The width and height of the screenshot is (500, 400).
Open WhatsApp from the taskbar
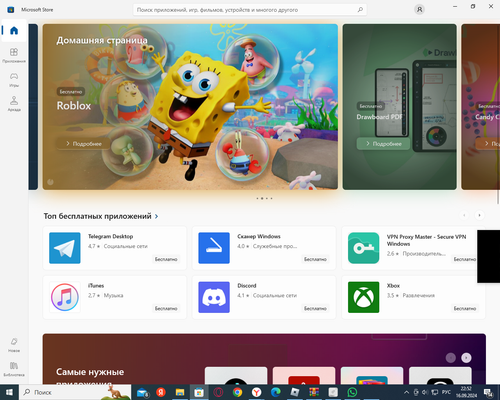[352, 392]
